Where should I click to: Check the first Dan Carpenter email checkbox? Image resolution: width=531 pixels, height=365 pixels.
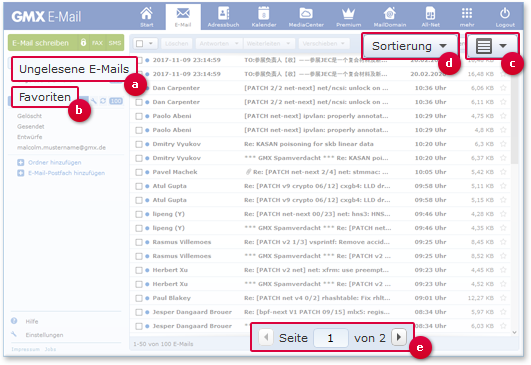pyautogui.click(x=139, y=88)
